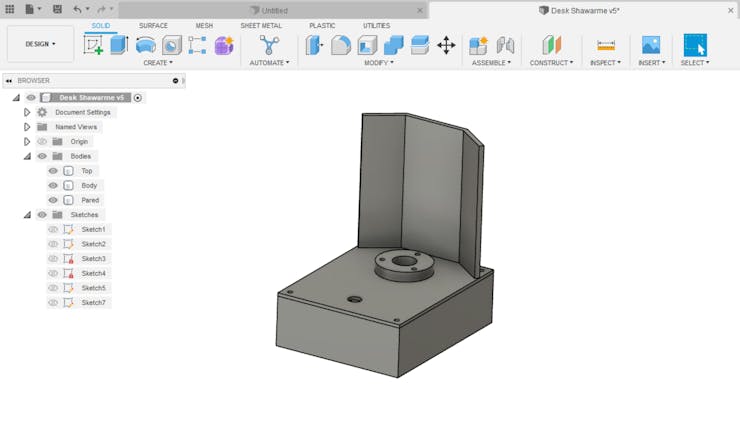740x438 pixels.
Task: Click the Create Sketch tool icon
Action: click(x=93, y=45)
